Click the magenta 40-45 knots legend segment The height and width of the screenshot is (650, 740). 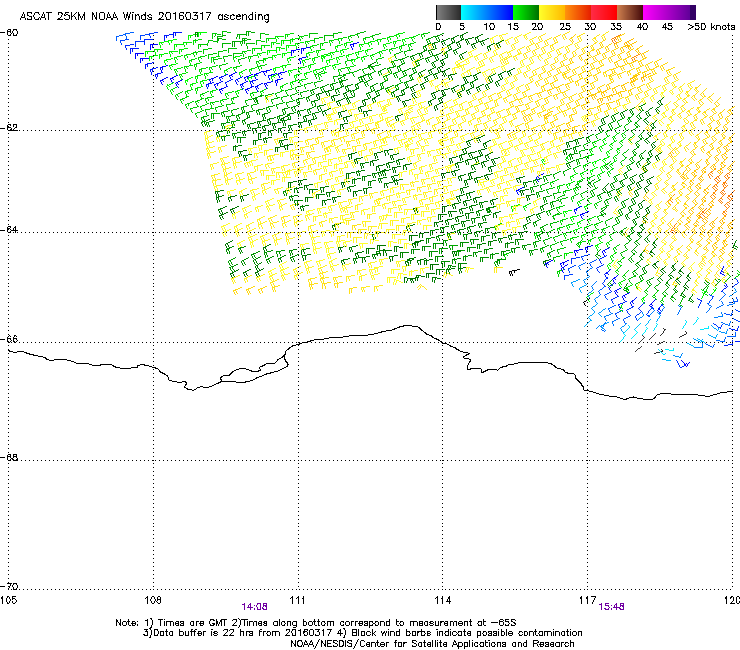(x=656, y=12)
